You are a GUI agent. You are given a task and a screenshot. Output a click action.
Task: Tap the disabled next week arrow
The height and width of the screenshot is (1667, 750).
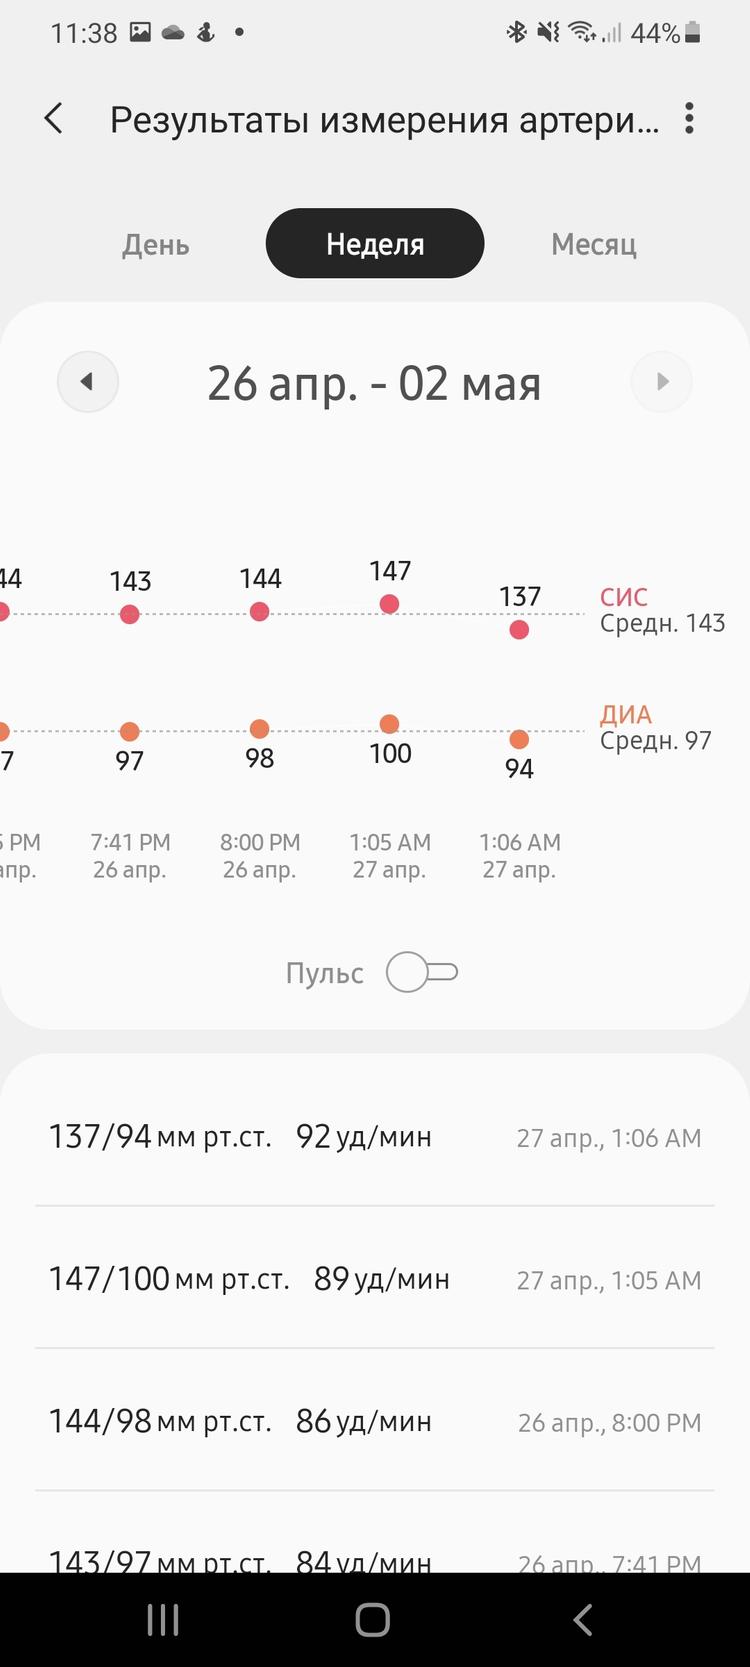(661, 382)
